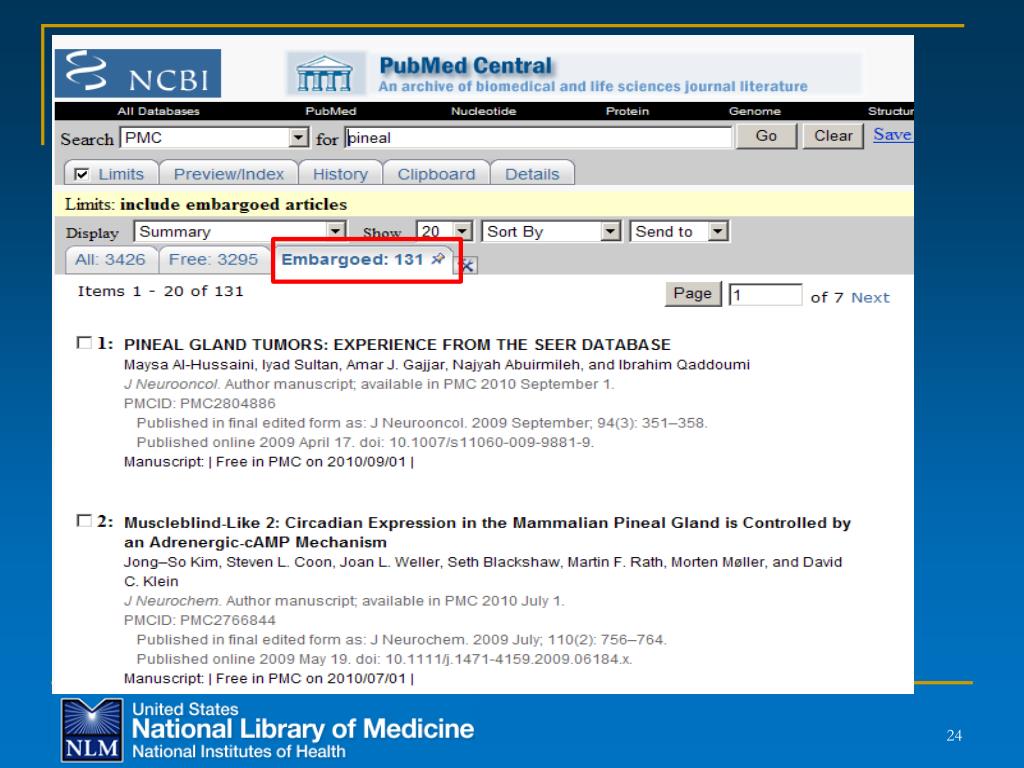Click the NLM logo in footer
1024x768 pixels.
click(92, 730)
